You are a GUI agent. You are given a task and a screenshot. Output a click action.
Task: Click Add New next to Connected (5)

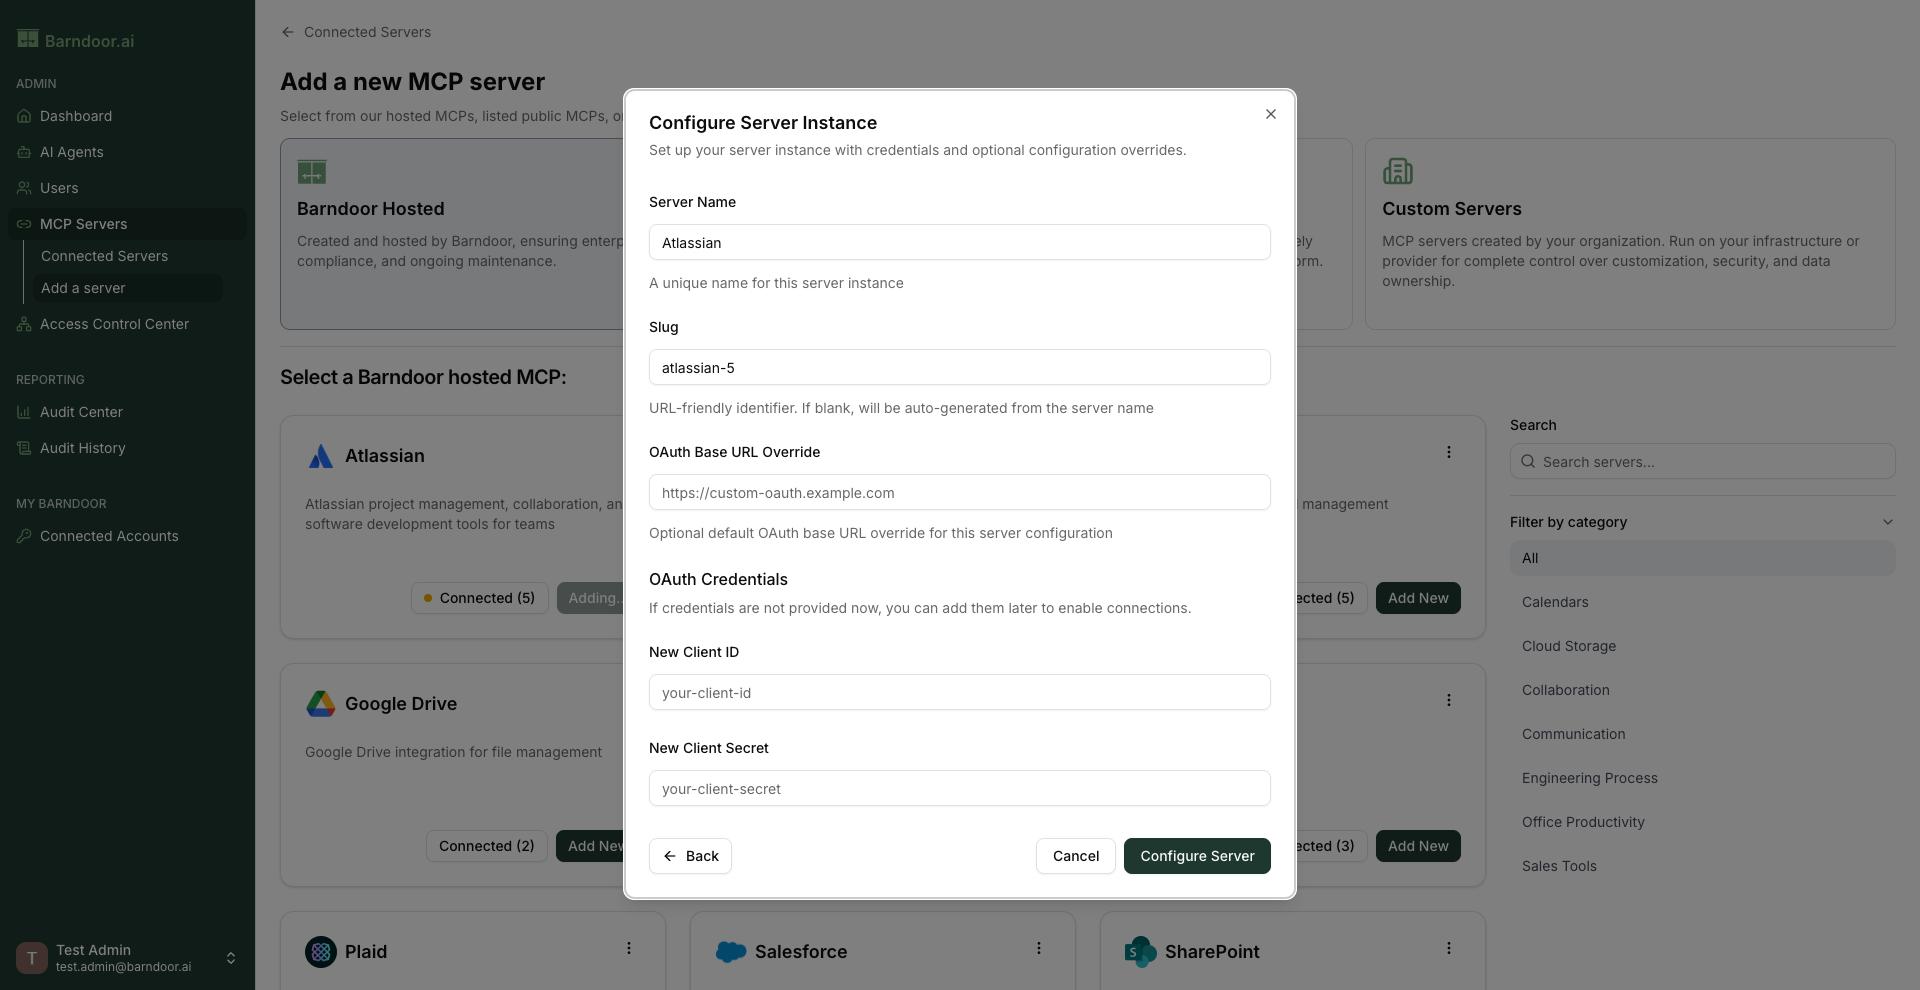(x=1418, y=598)
